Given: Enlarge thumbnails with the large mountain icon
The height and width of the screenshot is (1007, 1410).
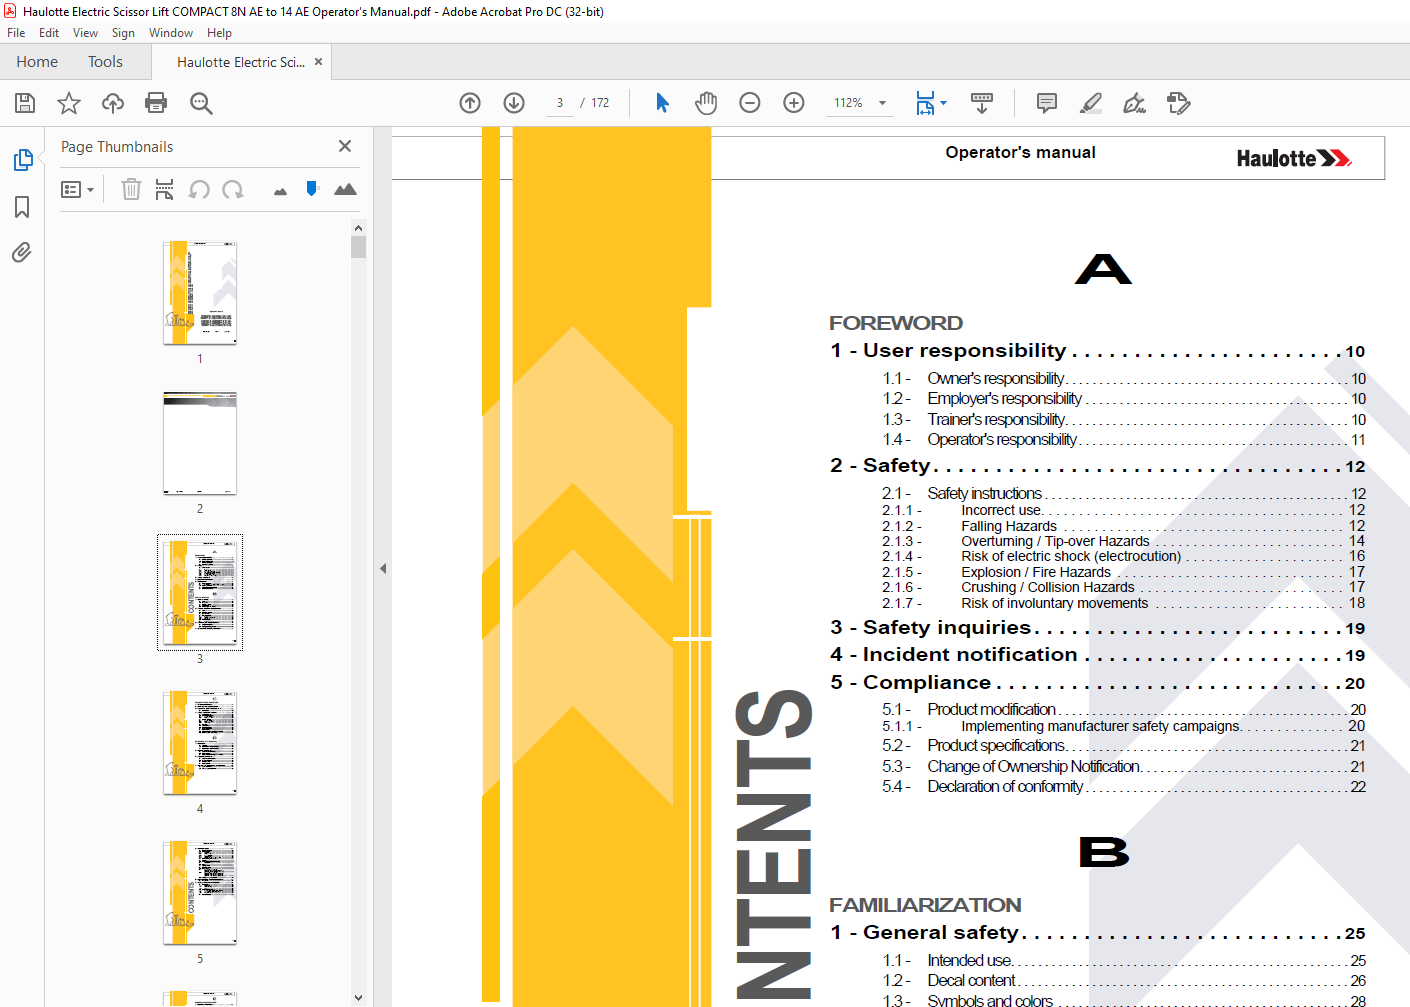Looking at the screenshot, I should pos(345,189).
